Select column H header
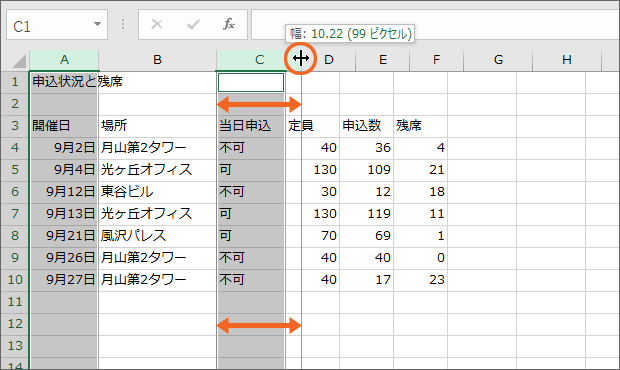Screen dimensions: 620x370 (x=567, y=60)
